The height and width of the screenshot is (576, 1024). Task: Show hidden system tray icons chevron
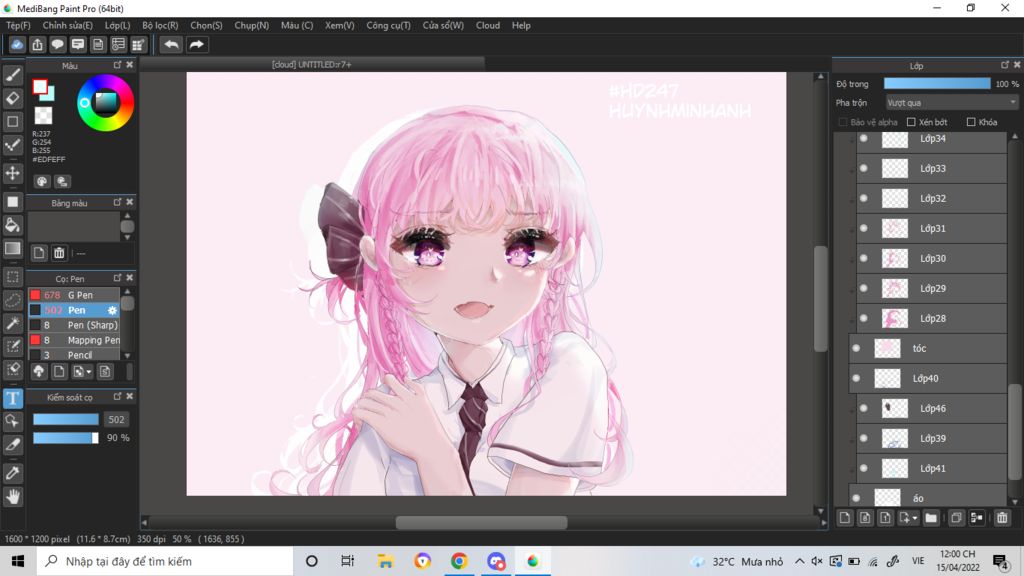point(800,561)
